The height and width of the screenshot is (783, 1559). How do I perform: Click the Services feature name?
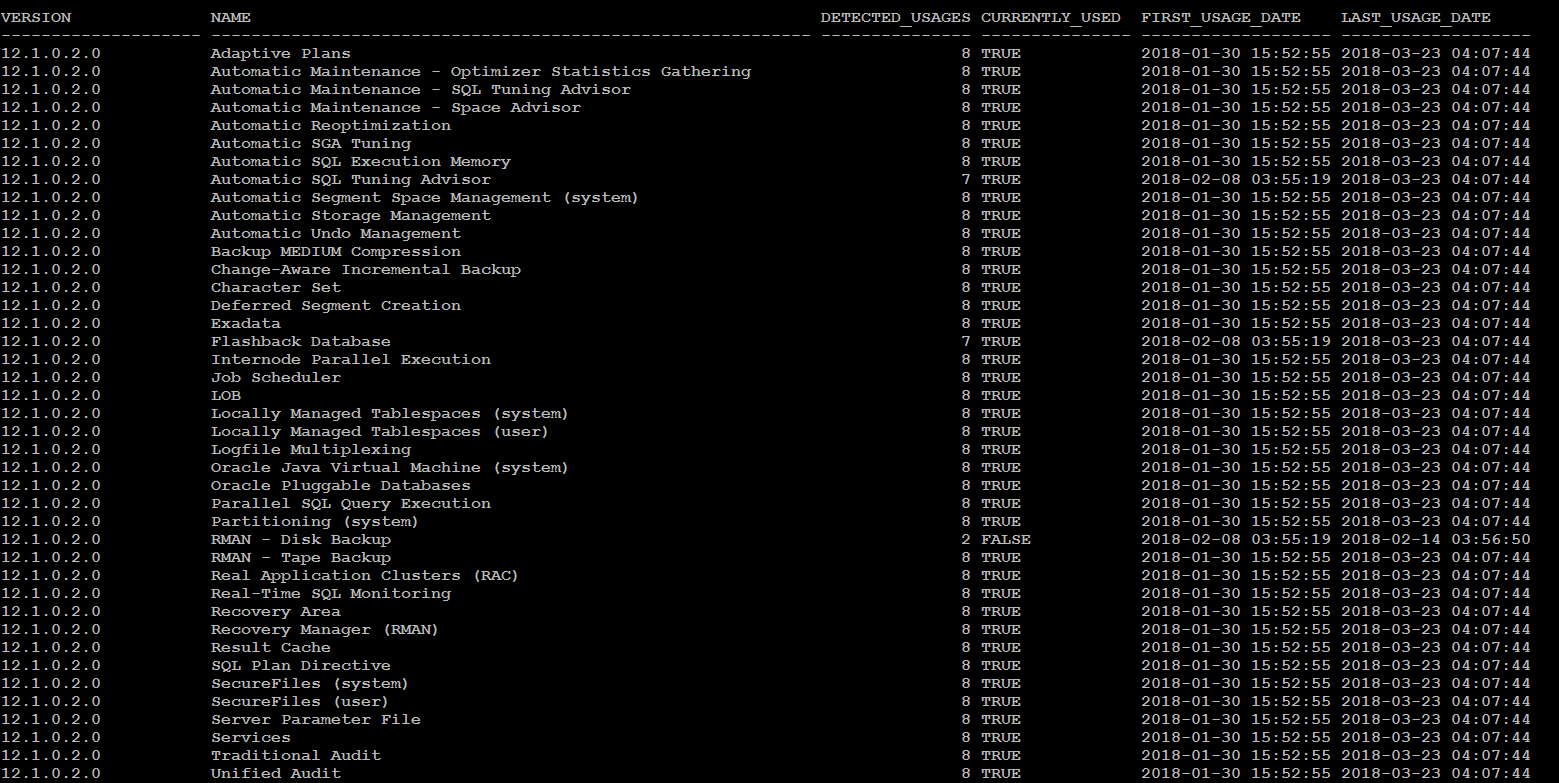251,737
